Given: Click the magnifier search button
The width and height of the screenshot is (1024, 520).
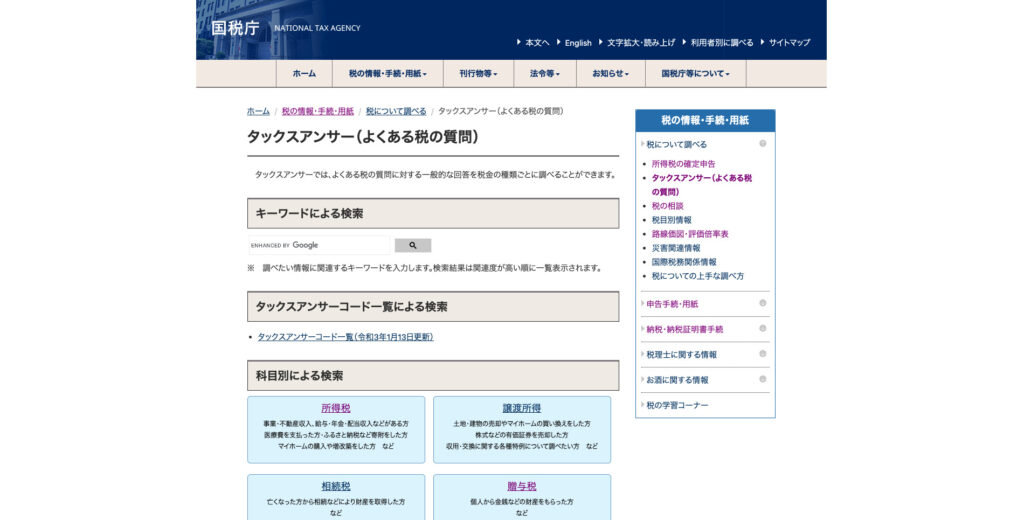Looking at the screenshot, I should (412, 245).
